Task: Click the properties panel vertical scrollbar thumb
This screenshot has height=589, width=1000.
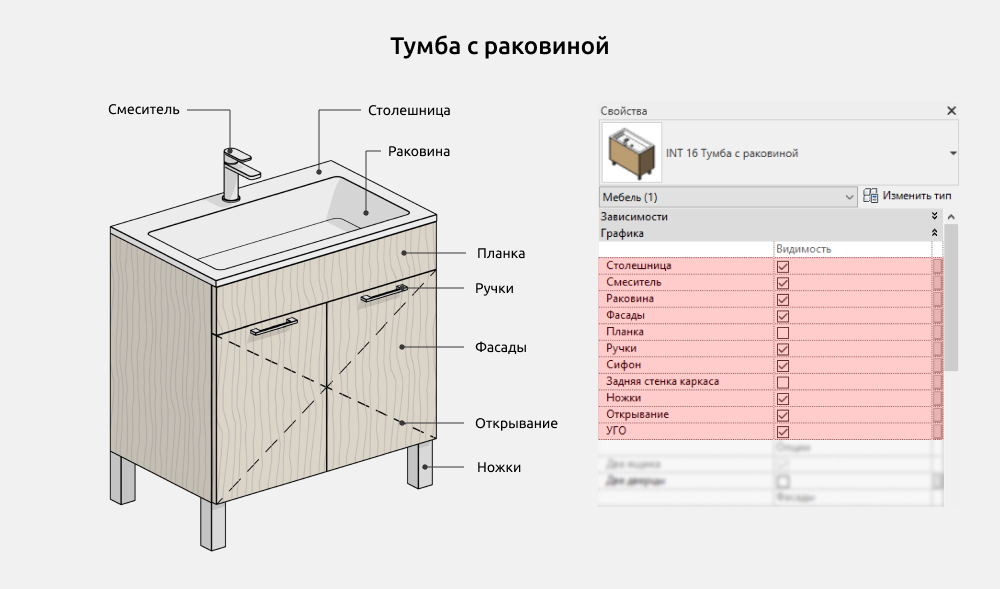Action: click(x=951, y=297)
